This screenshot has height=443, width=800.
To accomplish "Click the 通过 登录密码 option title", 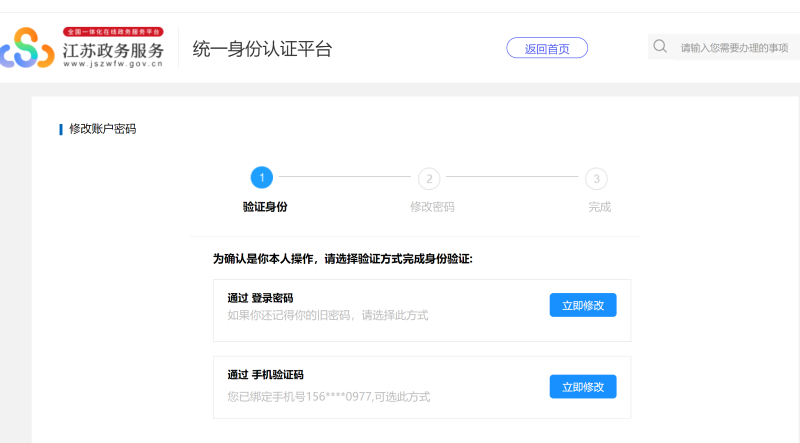I will coord(260,297).
